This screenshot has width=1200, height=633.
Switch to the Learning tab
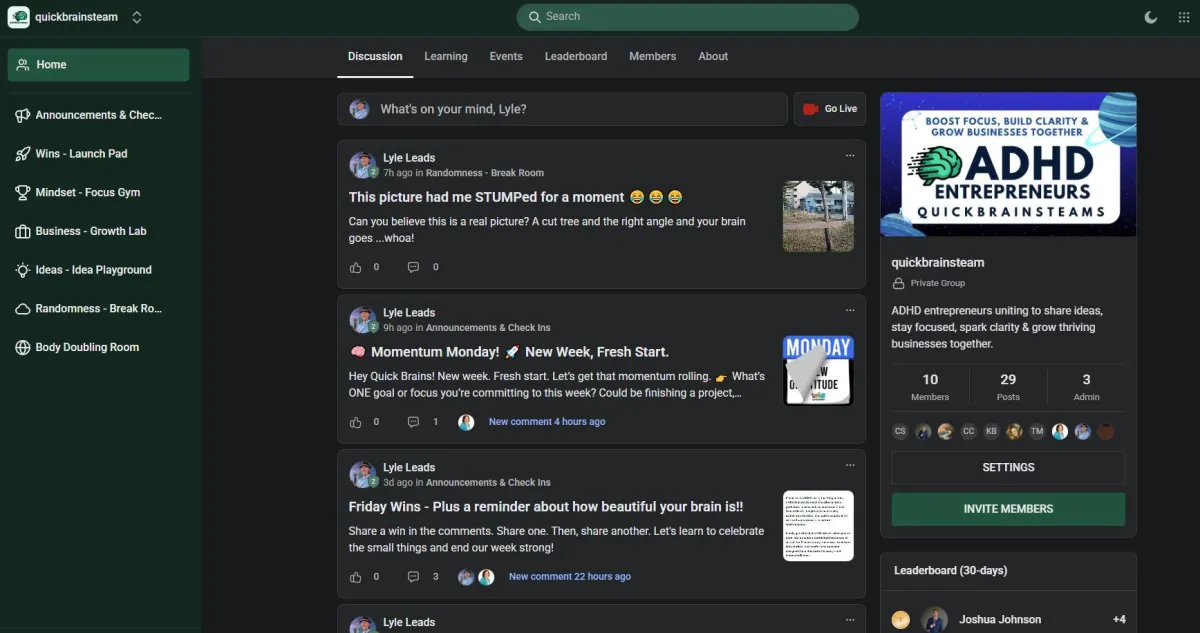446,56
